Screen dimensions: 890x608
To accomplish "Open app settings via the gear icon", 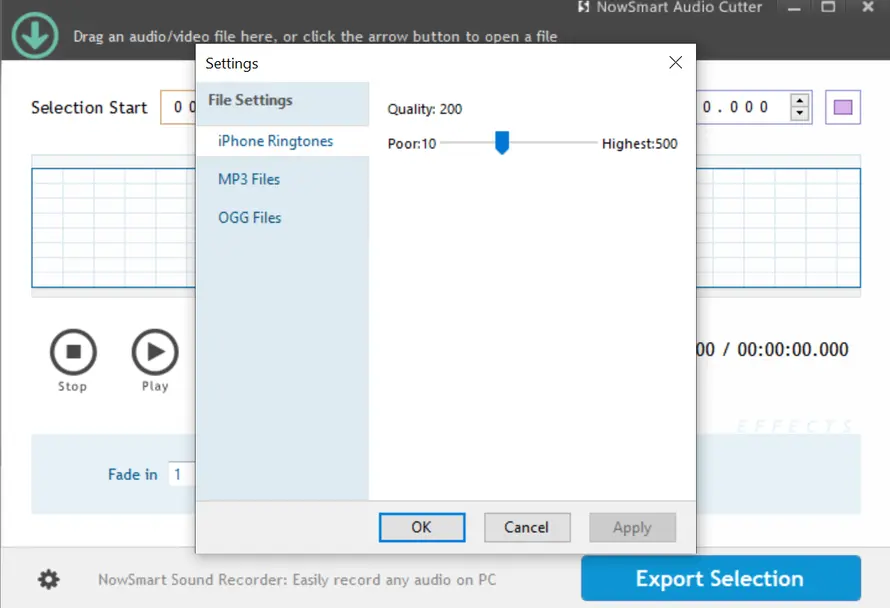I will (x=47, y=579).
